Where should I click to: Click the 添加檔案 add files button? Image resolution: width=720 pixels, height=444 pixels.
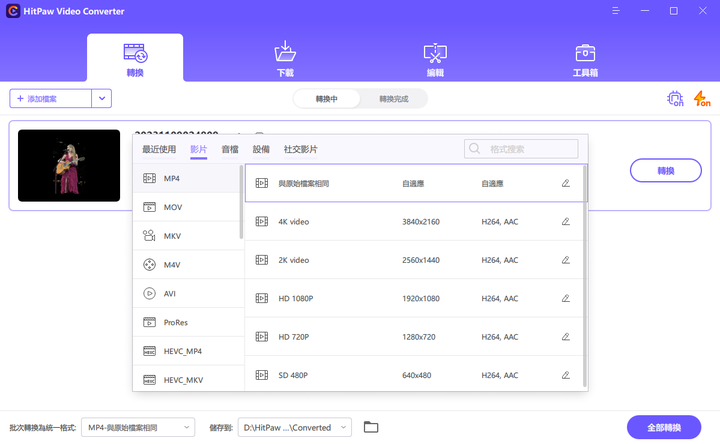tap(51, 99)
